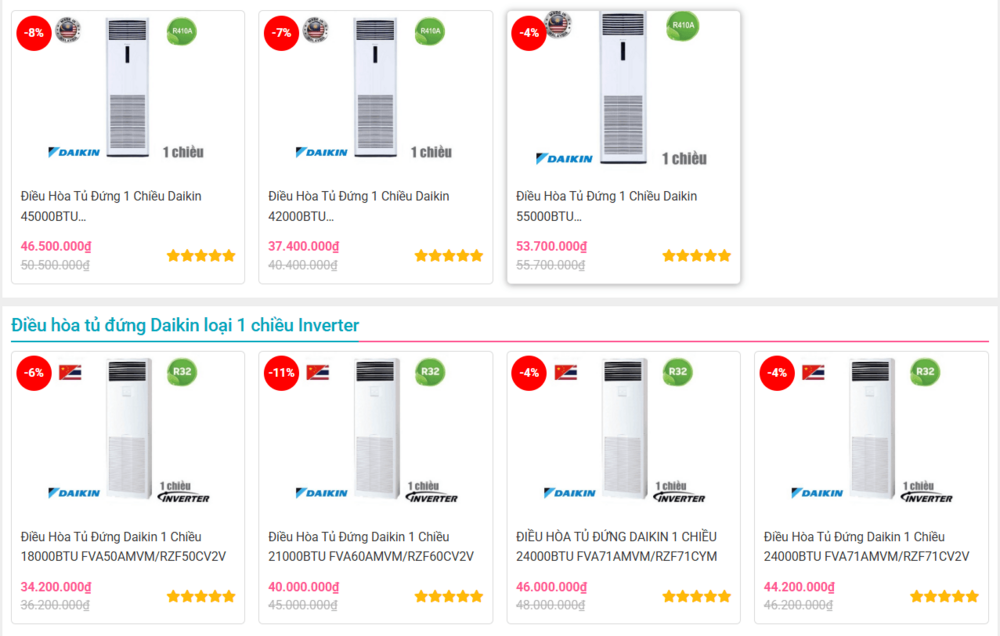
Task: Click the flag icon on the 21000BTU product
Action: click(x=318, y=372)
